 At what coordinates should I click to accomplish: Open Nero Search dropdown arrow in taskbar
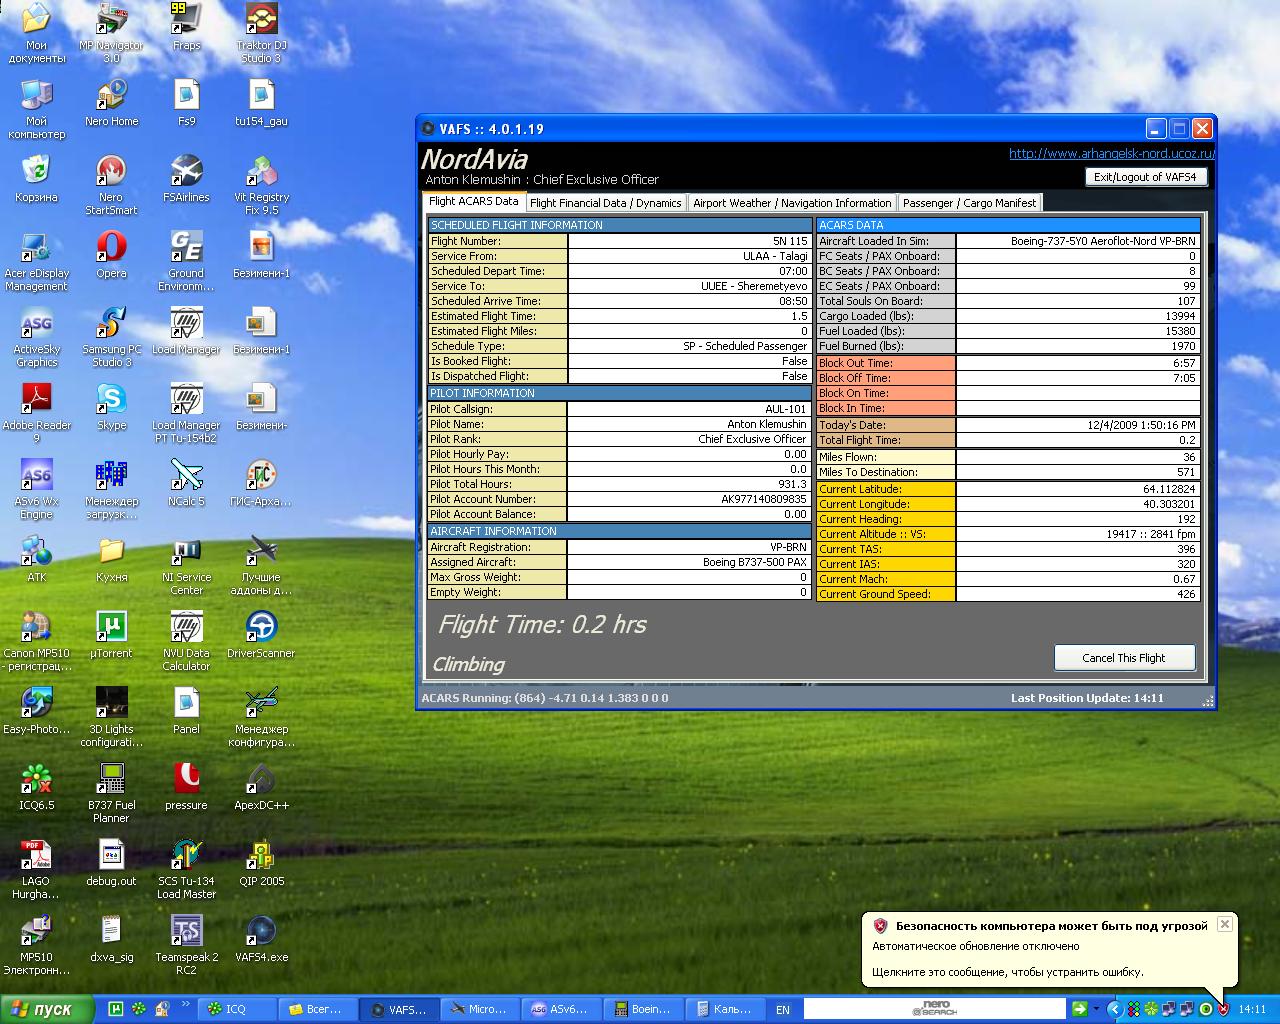click(x=1096, y=1010)
